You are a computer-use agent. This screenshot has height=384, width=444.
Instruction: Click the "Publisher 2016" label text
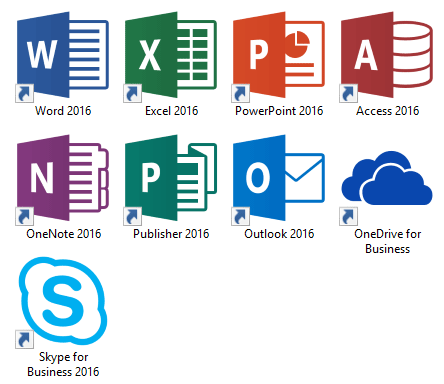coord(171,234)
